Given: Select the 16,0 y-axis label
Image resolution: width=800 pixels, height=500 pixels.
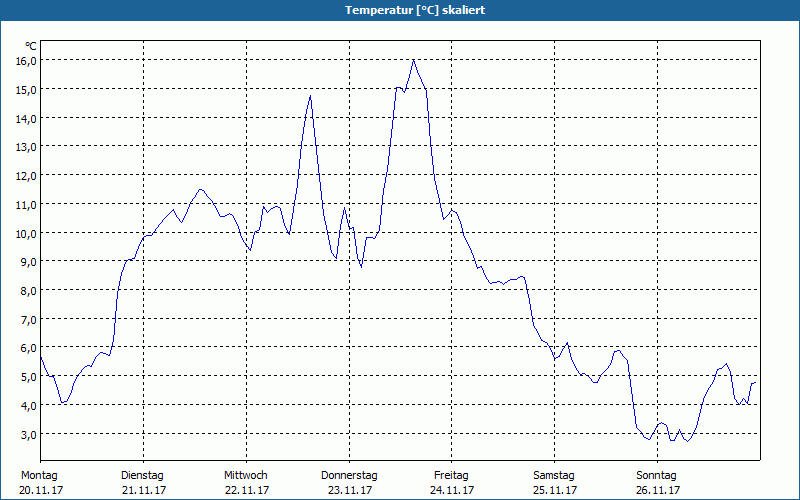Looking at the screenshot, I should coord(26,60).
